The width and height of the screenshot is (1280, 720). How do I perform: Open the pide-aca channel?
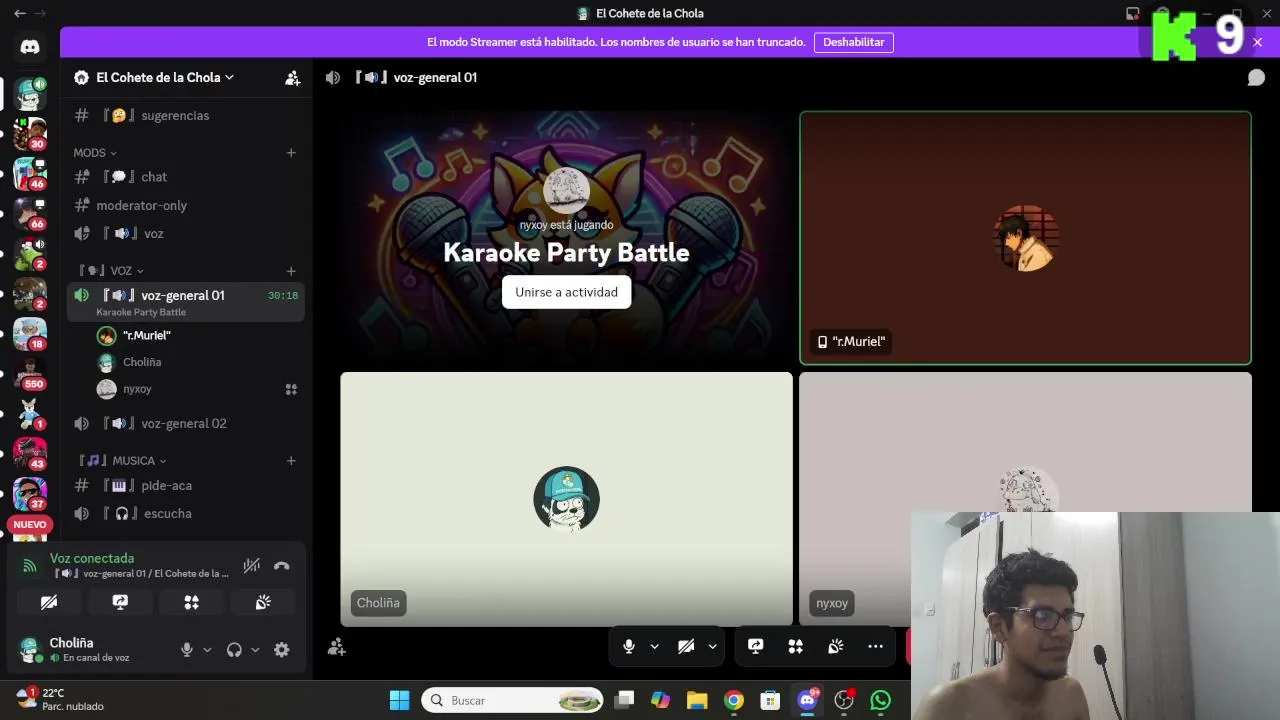[186, 485]
